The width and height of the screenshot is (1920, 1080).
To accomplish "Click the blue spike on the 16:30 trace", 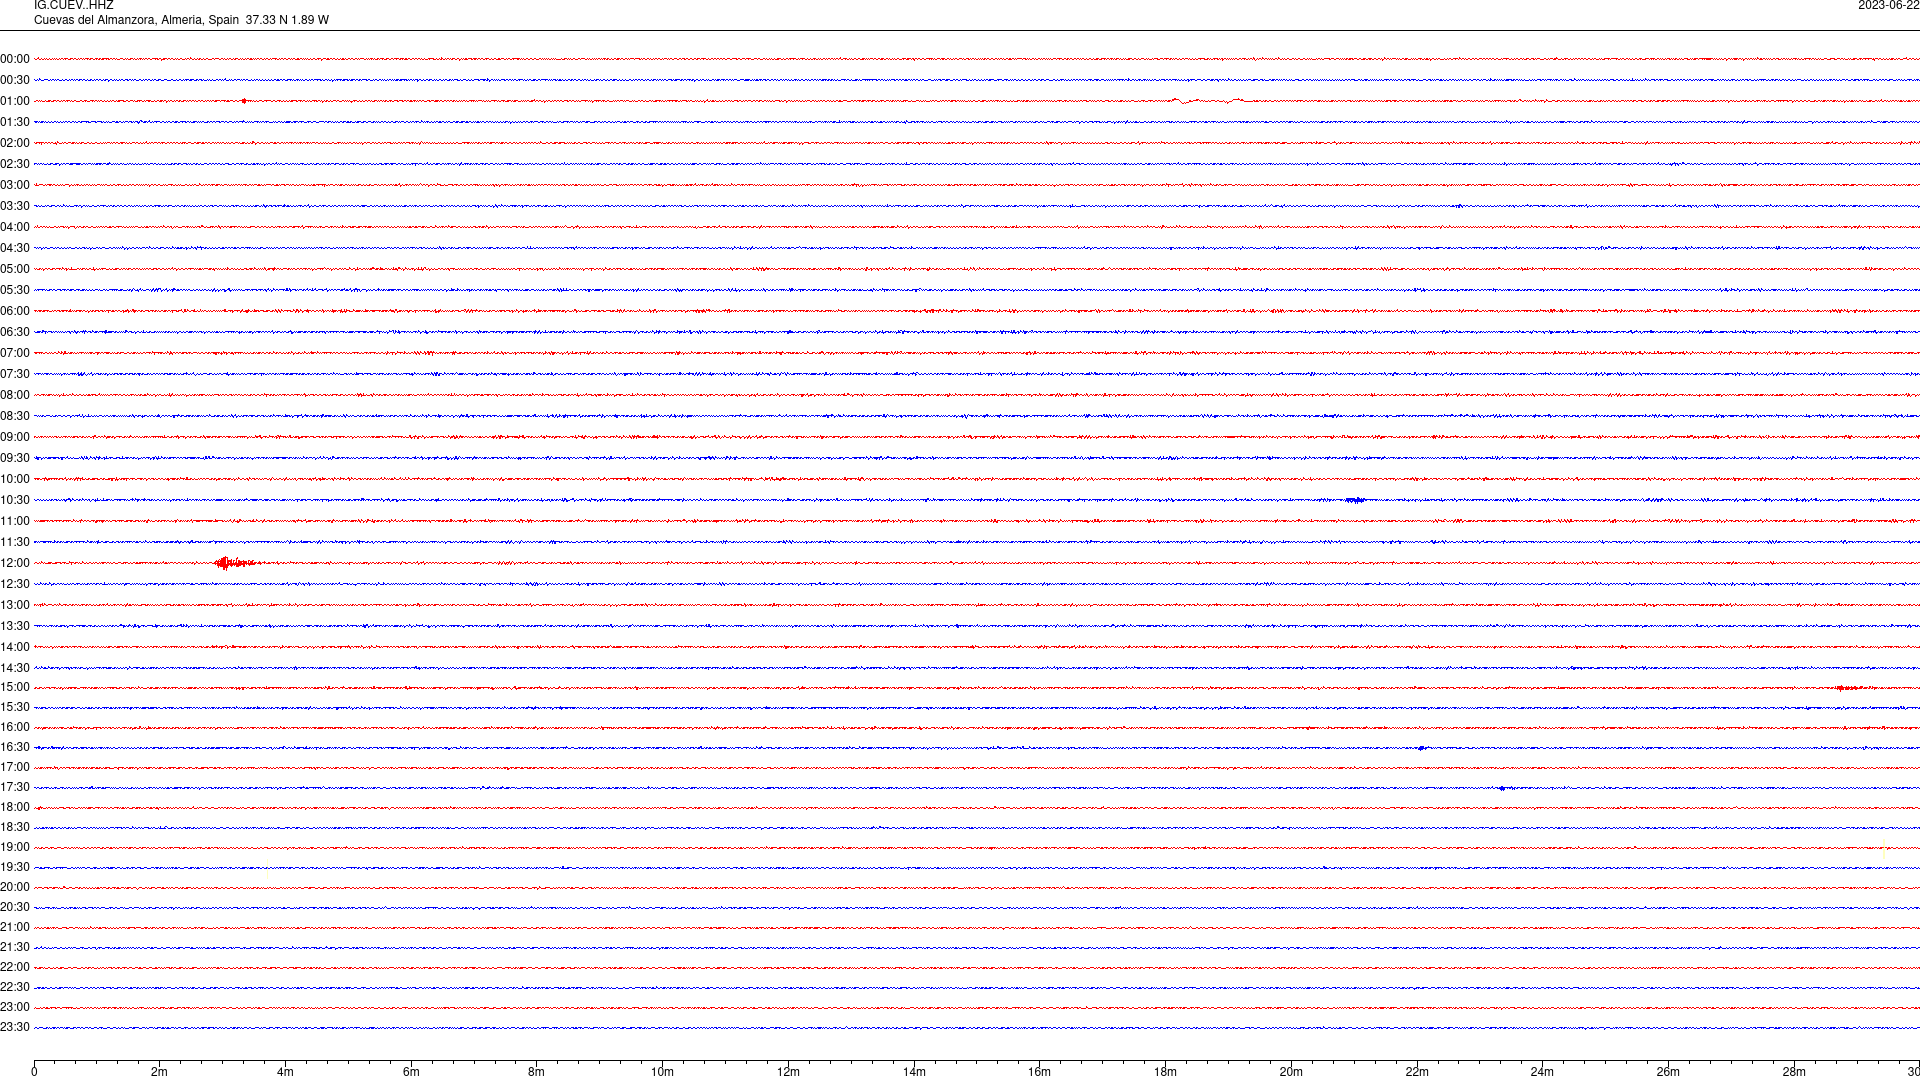I will coord(1422,748).
